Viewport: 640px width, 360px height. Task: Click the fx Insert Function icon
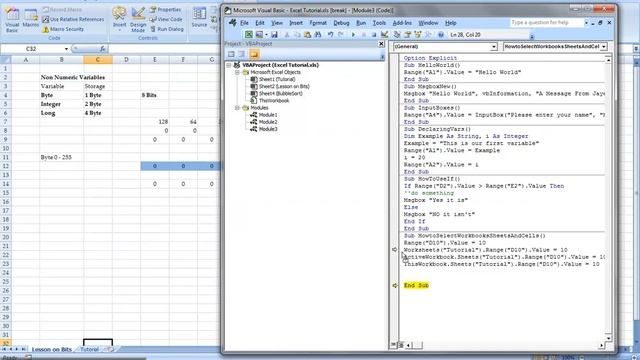coord(102,49)
